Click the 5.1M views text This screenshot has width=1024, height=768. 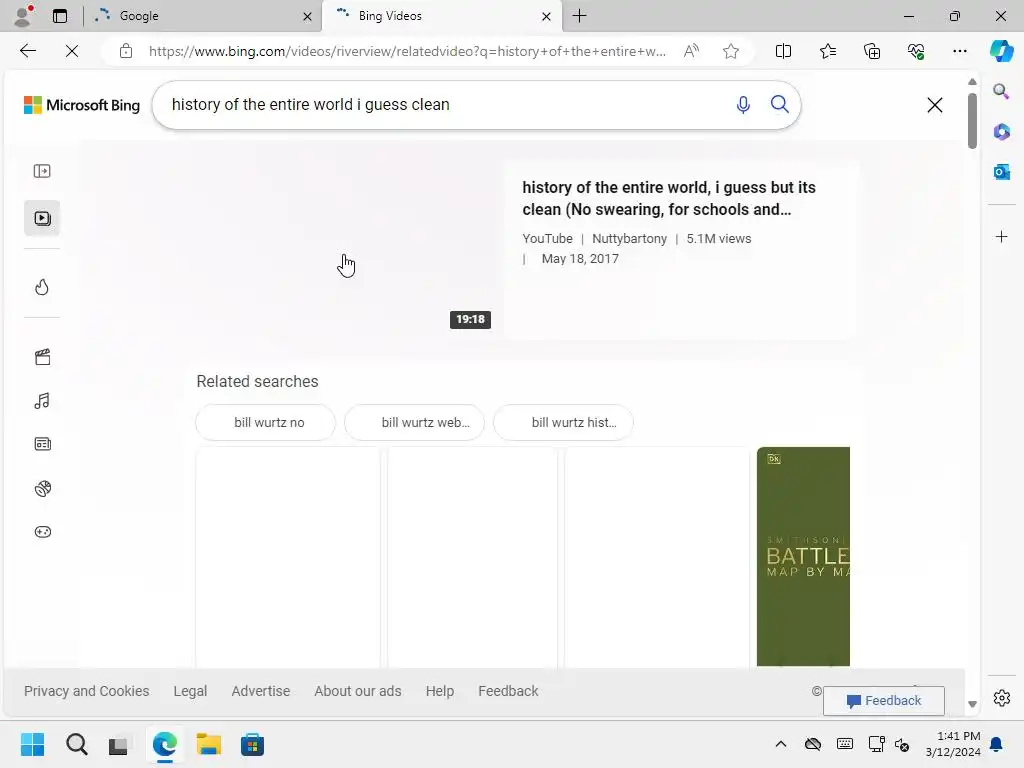718,239
